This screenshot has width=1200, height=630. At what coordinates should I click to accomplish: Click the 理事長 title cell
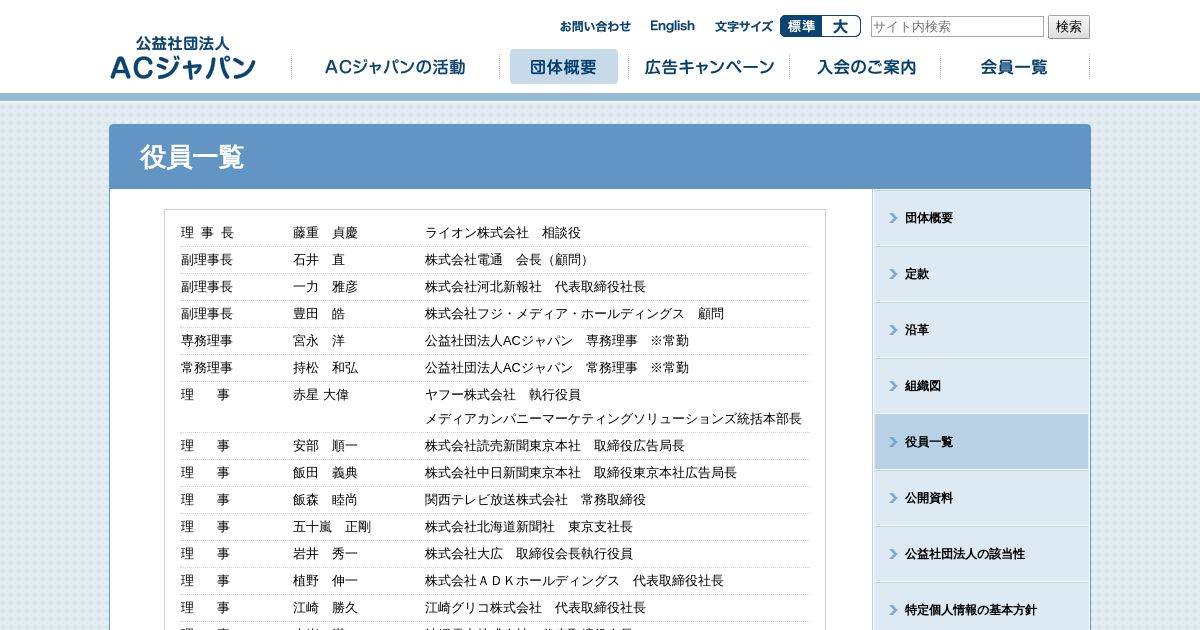[207, 233]
